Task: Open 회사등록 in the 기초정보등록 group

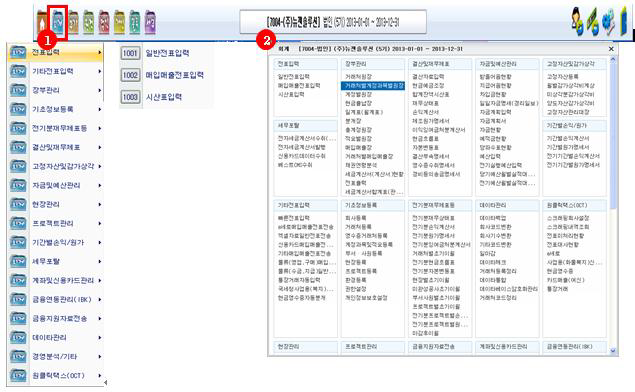Action: [x=356, y=218]
